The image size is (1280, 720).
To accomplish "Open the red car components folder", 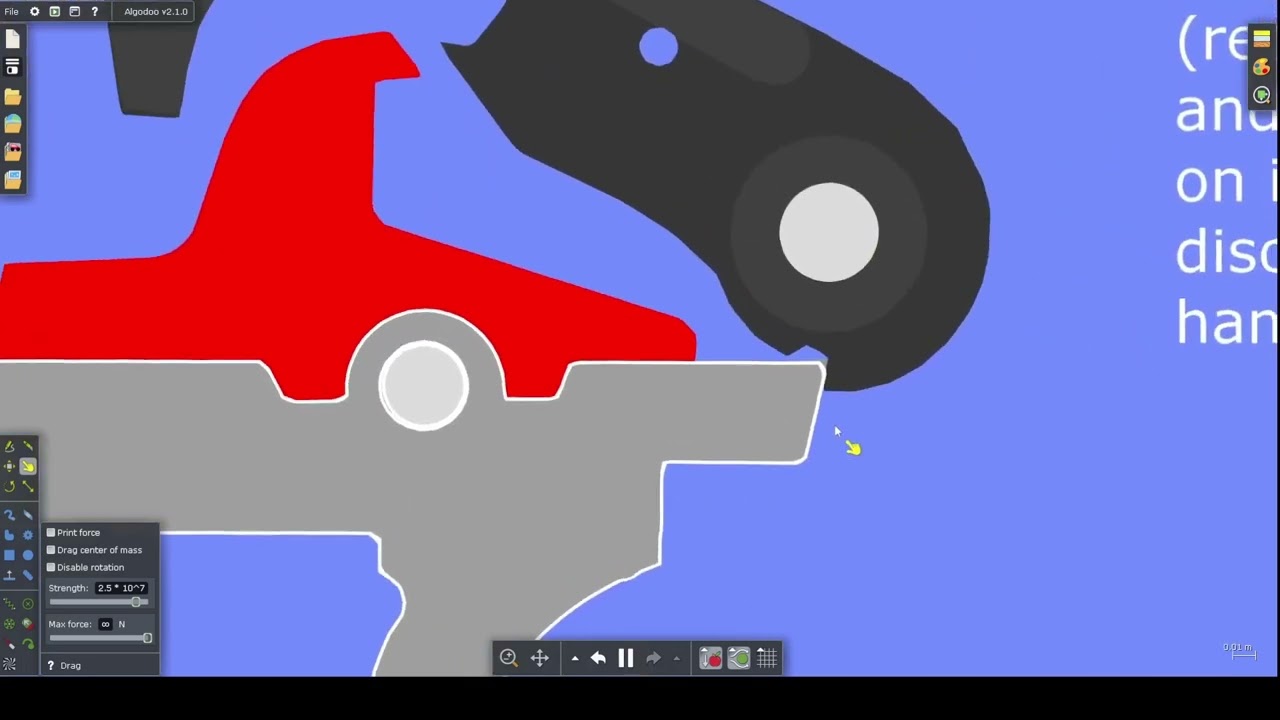I will point(12,152).
